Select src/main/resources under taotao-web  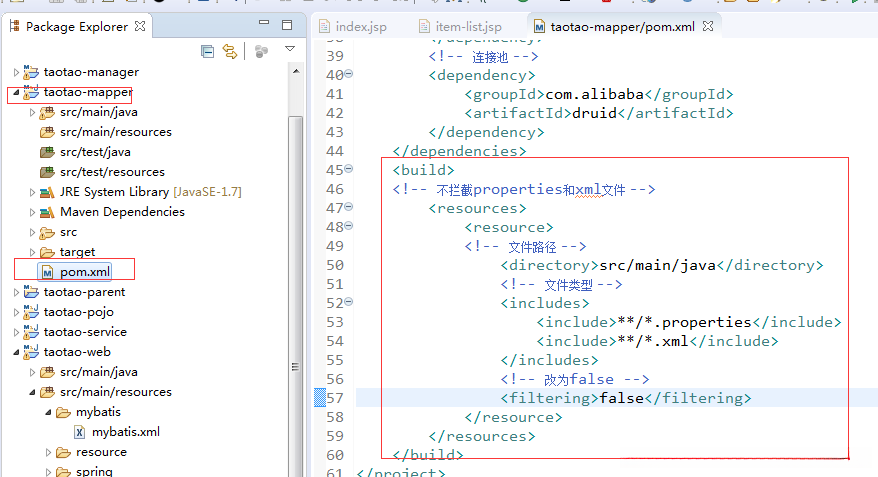click(116, 392)
